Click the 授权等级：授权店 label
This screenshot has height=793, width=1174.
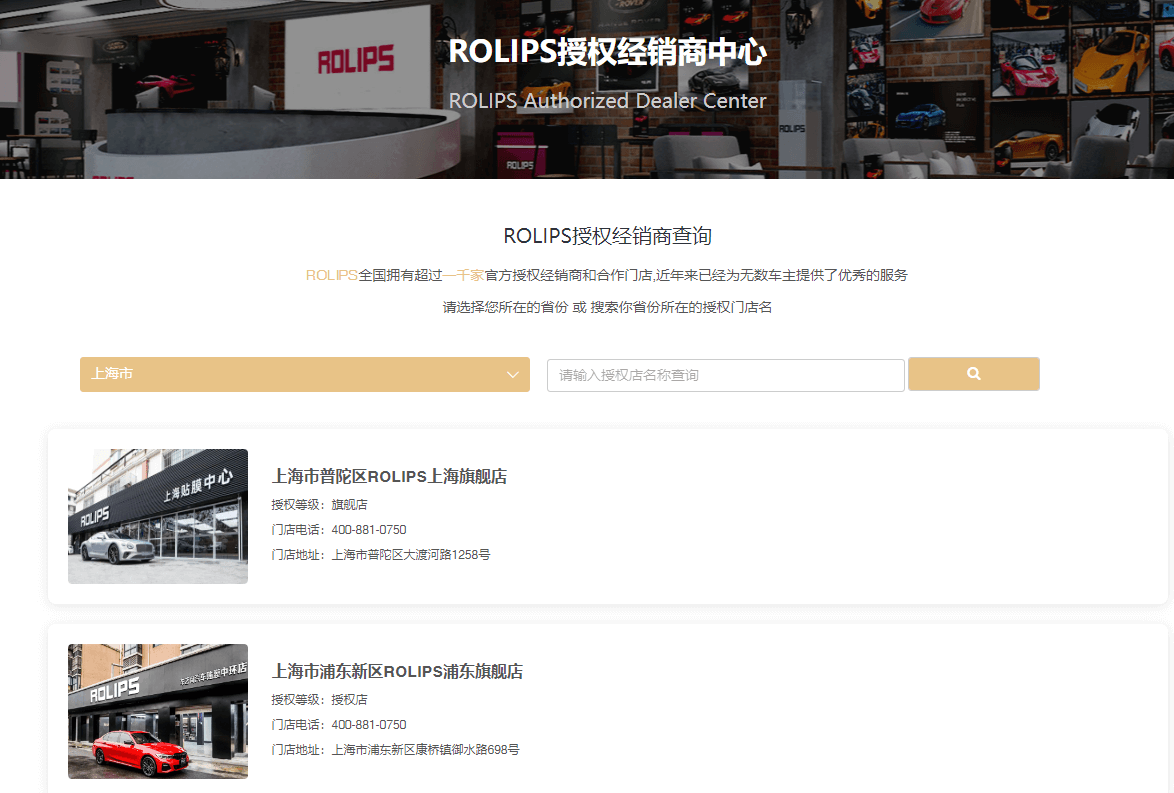pos(319,700)
